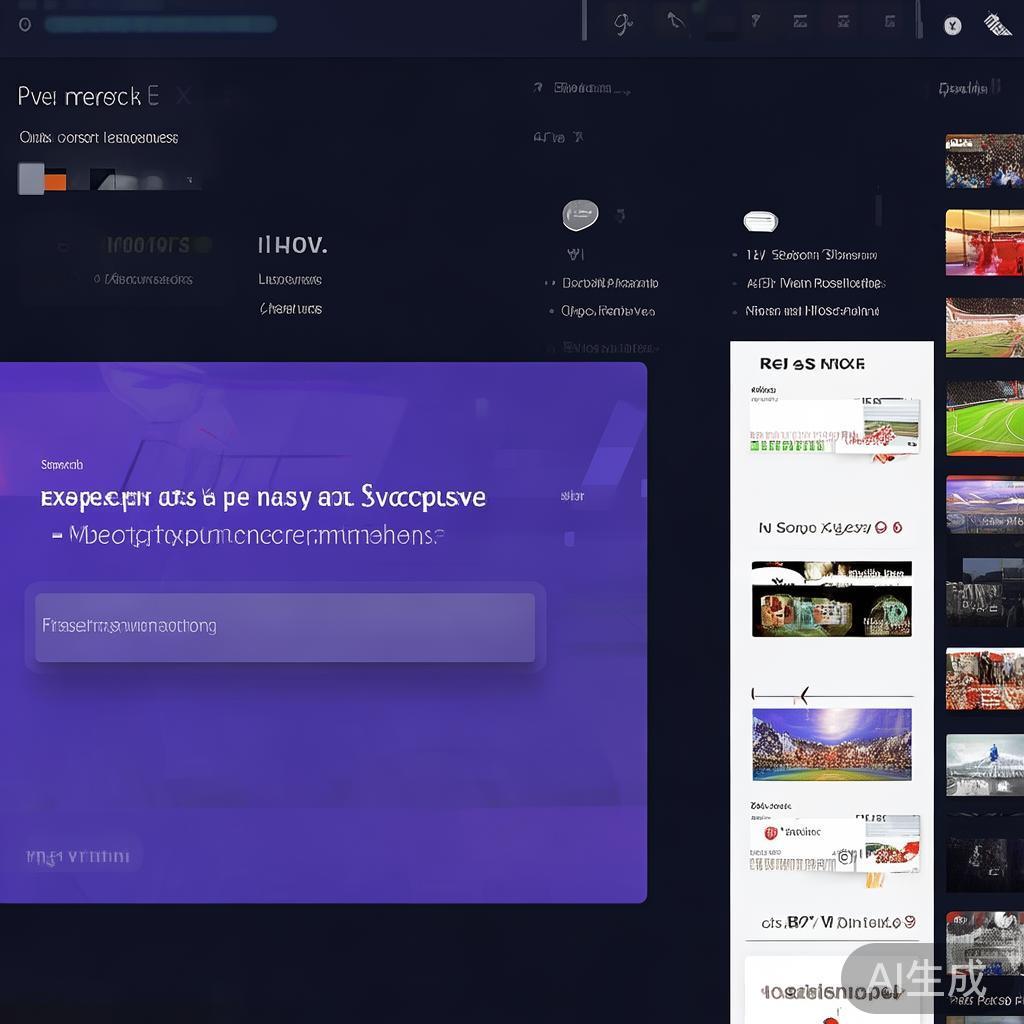Open the green soccer field thumbnail
This screenshot has width=1024, height=1024.
pos(984,417)
